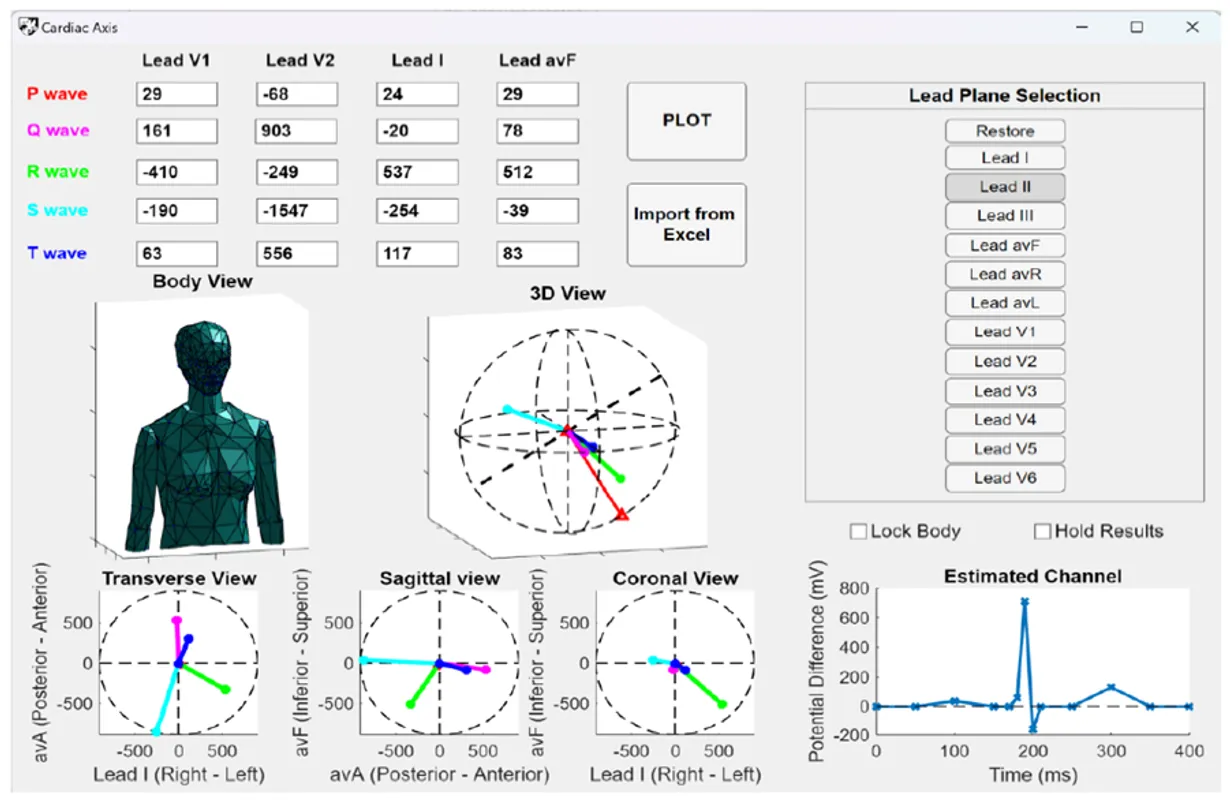Click the red triangle marker in 3D View
Screen dimensions: 1230x800
(x=621, y=514)
